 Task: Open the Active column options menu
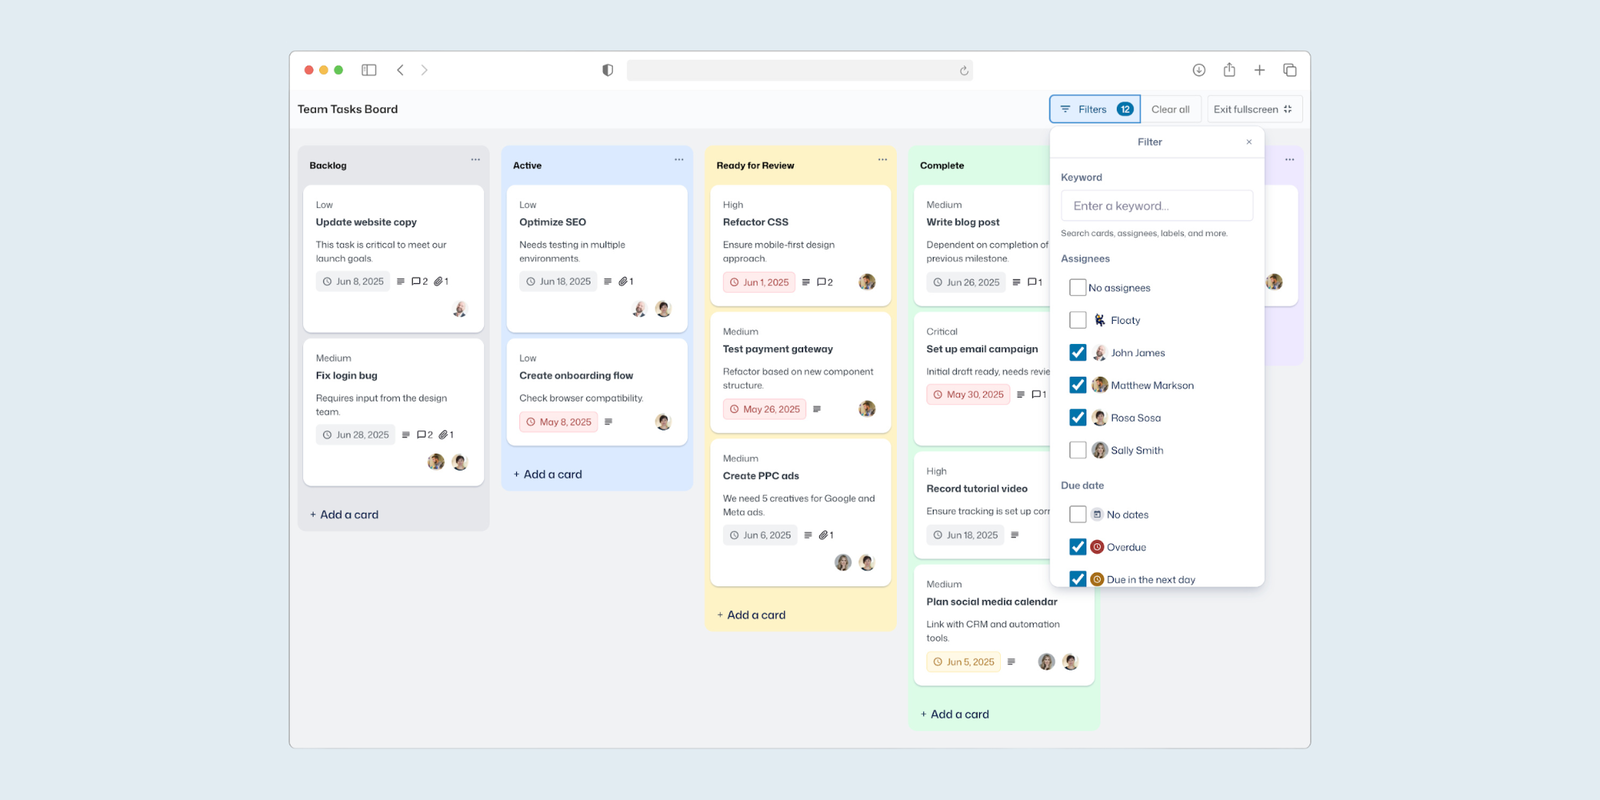[x=679, y=160]
